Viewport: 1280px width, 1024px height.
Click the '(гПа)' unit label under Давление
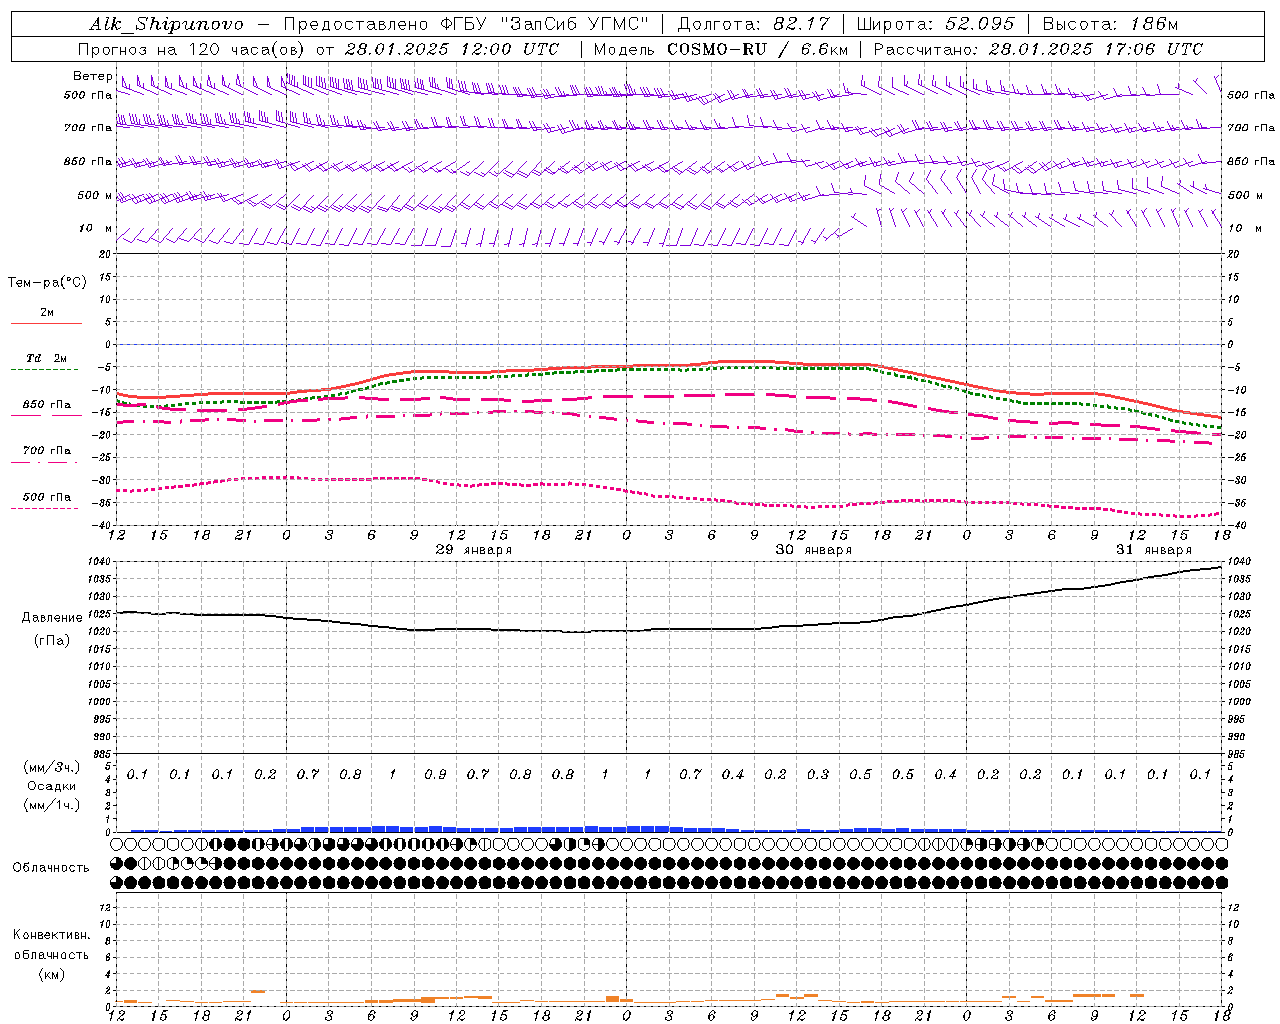click(52, 640)
